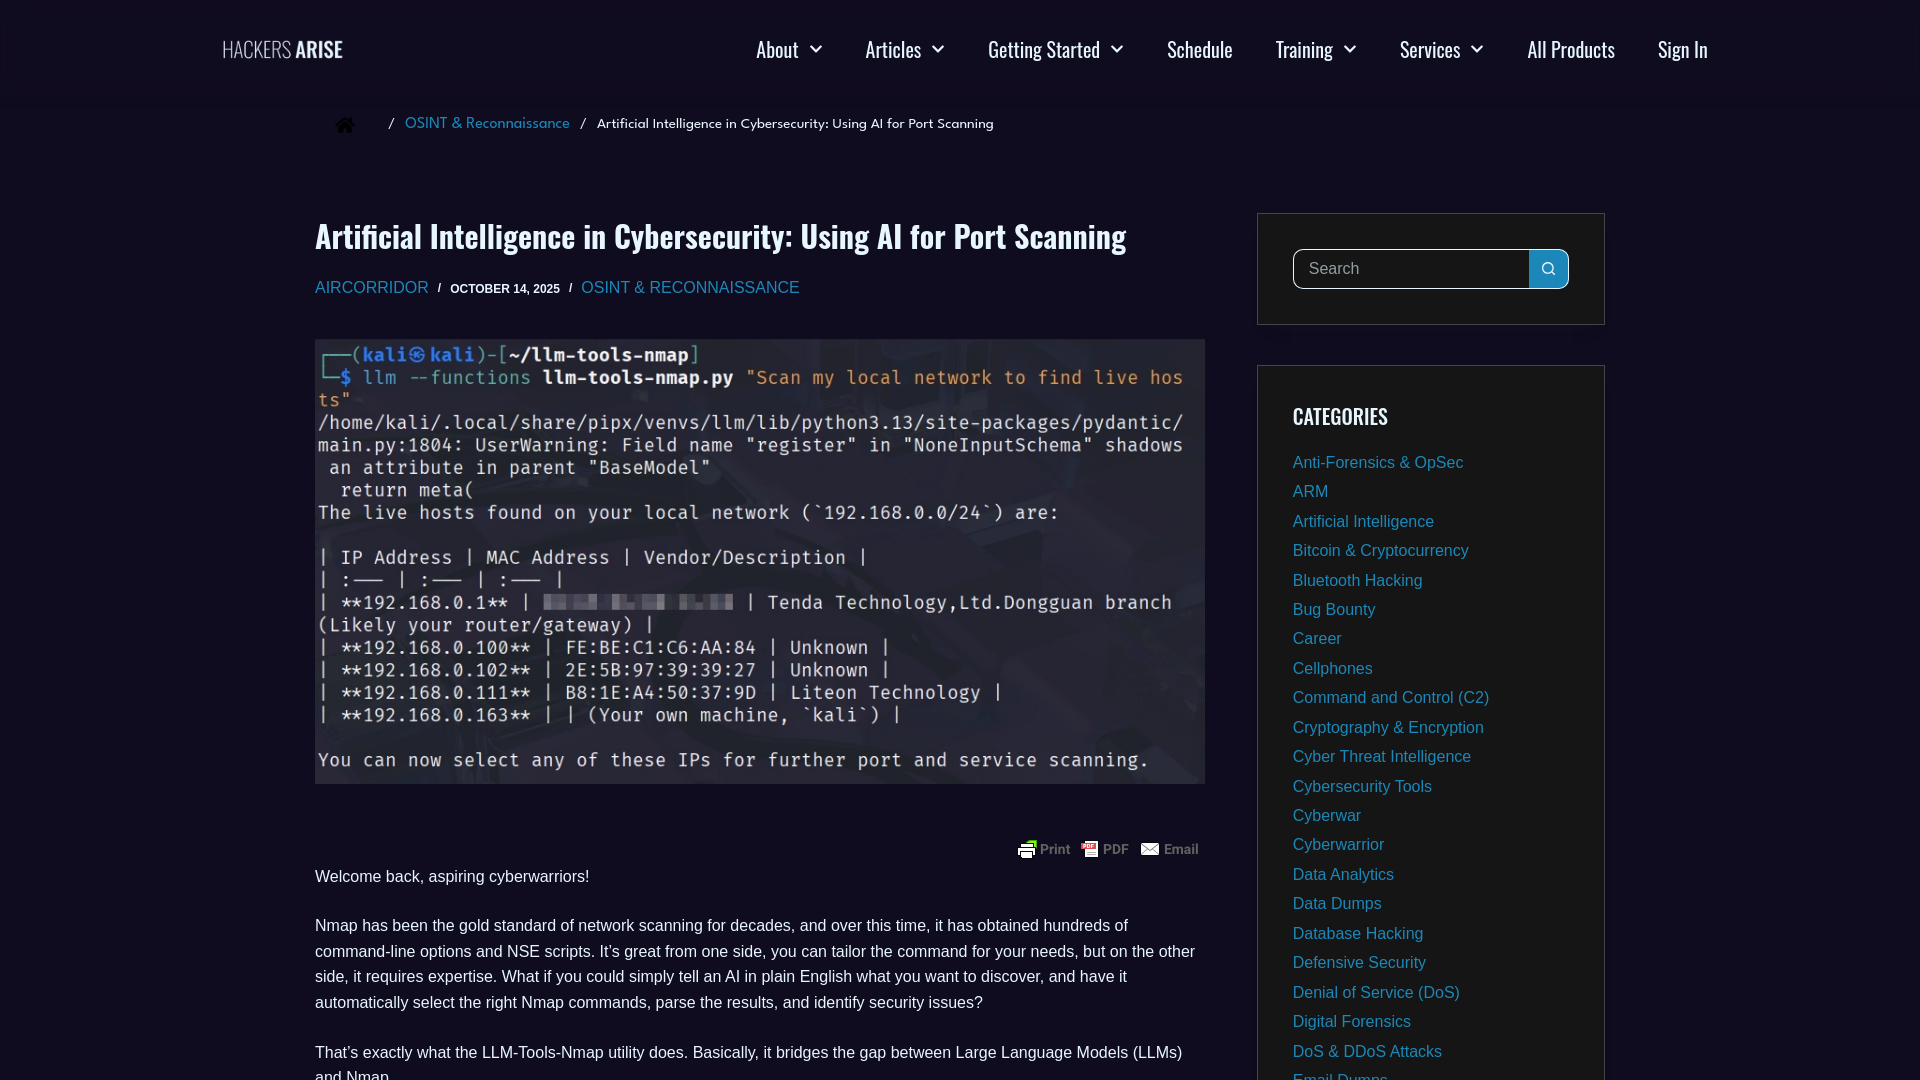The image size is (1920, 1080).
Task: Click the search magnifier icon
Action: (x=1548, y=268)
